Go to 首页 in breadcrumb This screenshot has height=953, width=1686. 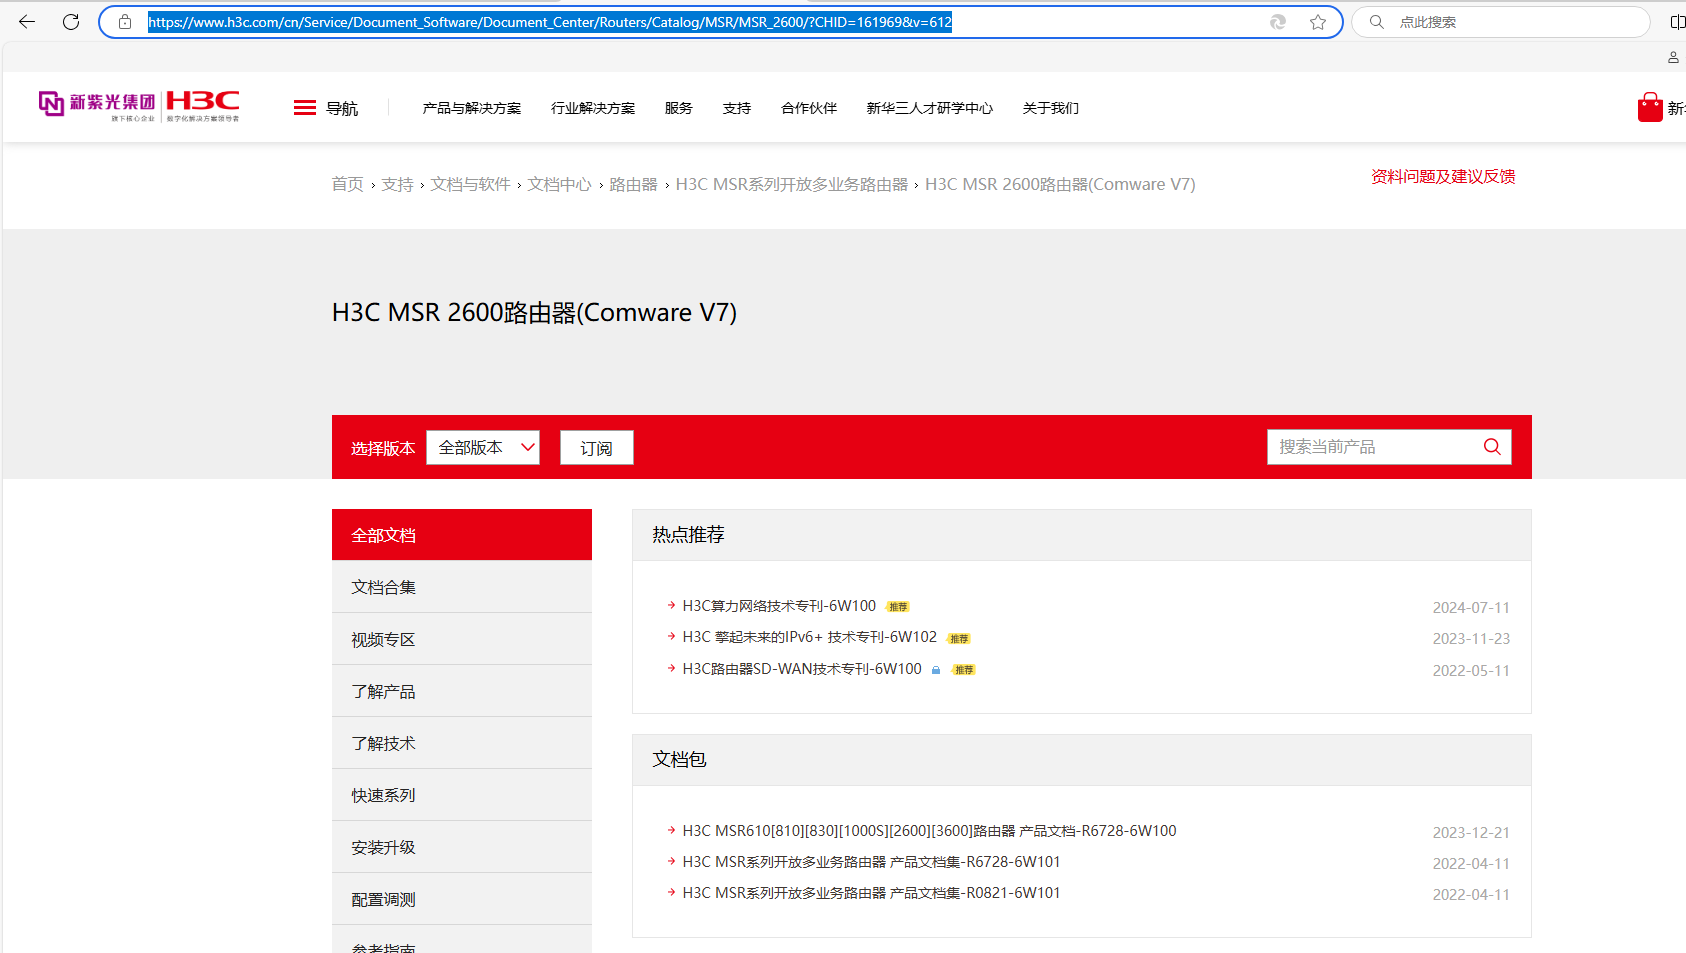coord(348,184)
